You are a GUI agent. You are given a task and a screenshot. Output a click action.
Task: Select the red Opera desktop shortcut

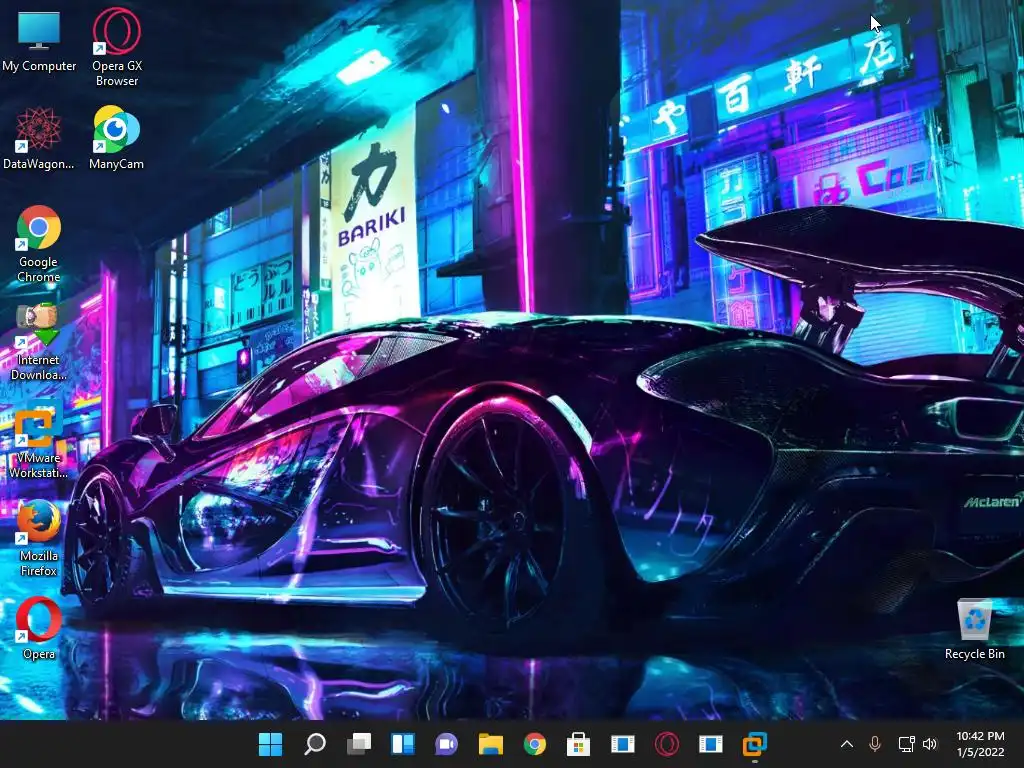click(39, 628)
